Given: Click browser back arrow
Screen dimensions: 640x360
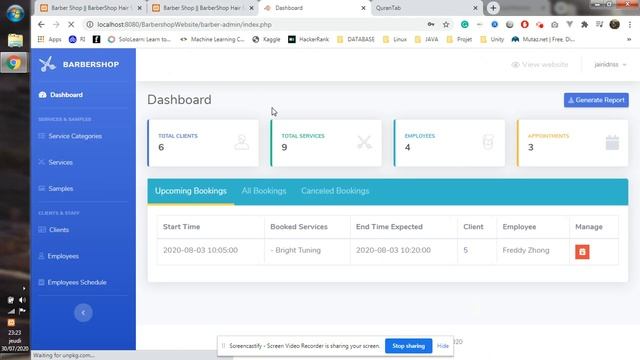Looking at the screenshot, I should [x=41, y=24].
